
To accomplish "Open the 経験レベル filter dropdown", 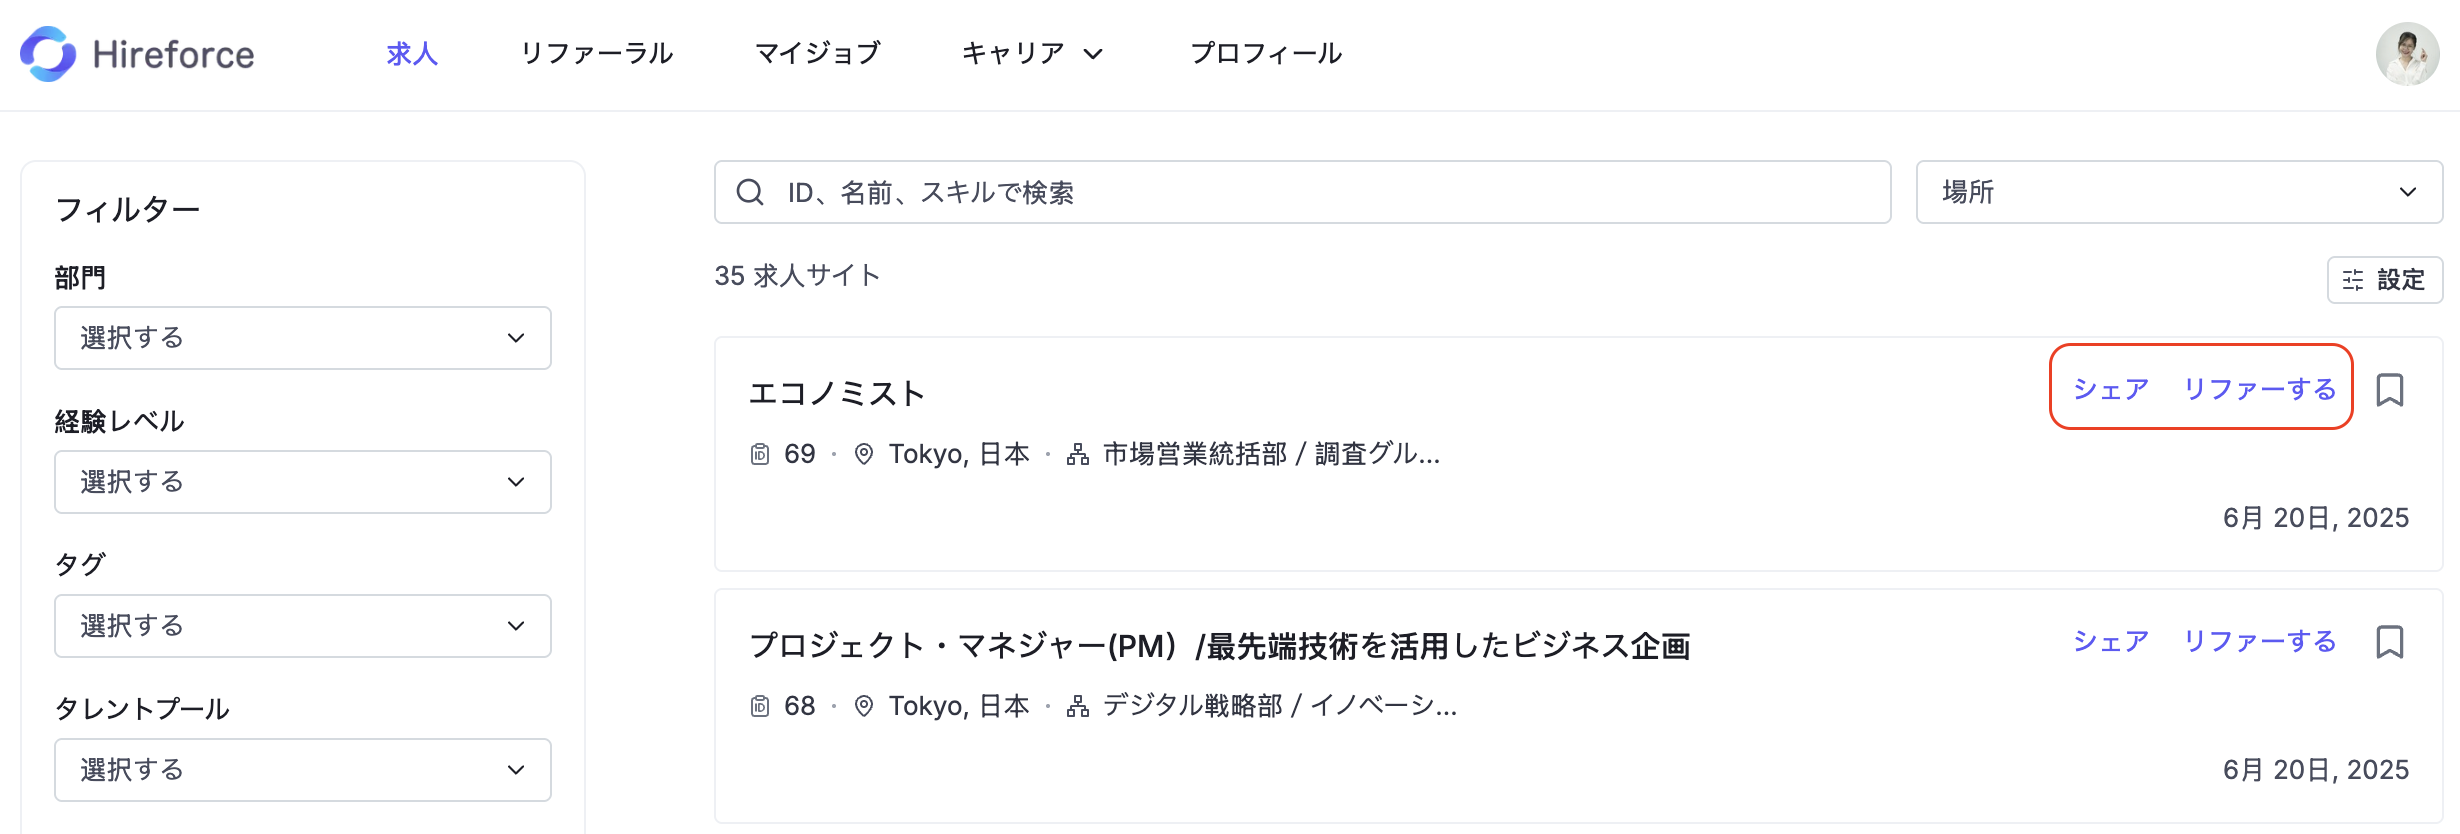I will click(x=303, y=482).
